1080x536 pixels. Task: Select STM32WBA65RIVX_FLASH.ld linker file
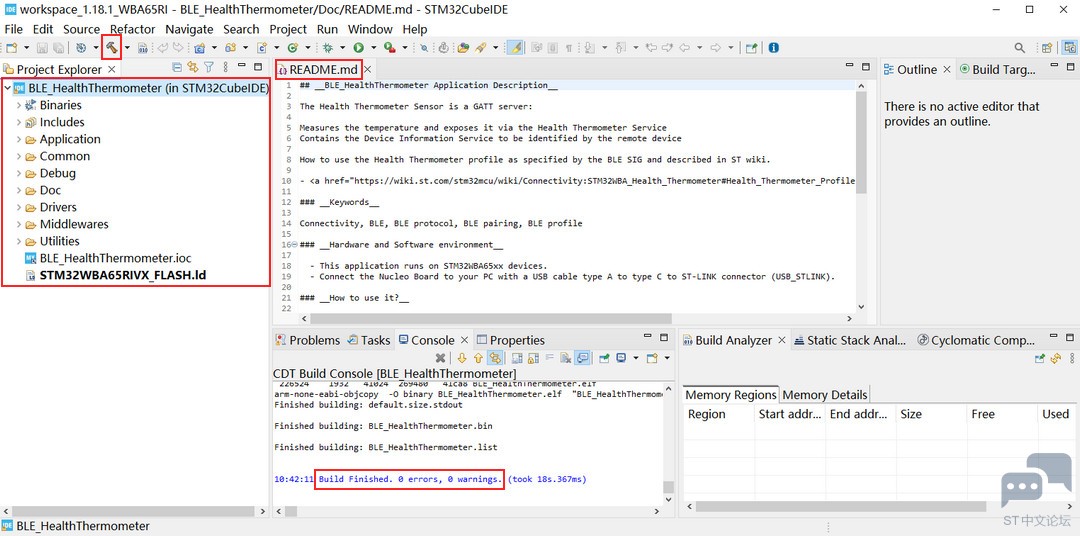pyautogui.click(x=115, y=275)
